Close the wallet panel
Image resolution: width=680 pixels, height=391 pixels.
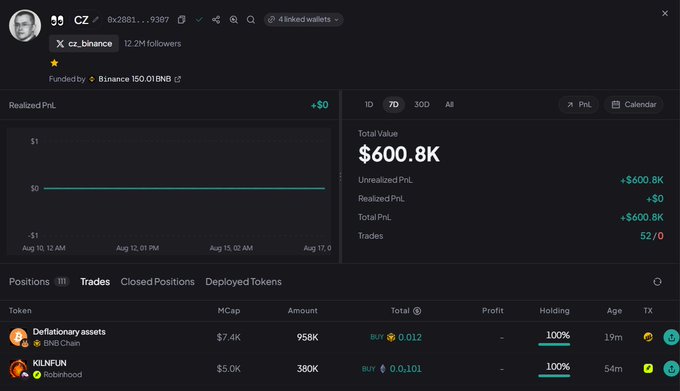click(665, 13)
